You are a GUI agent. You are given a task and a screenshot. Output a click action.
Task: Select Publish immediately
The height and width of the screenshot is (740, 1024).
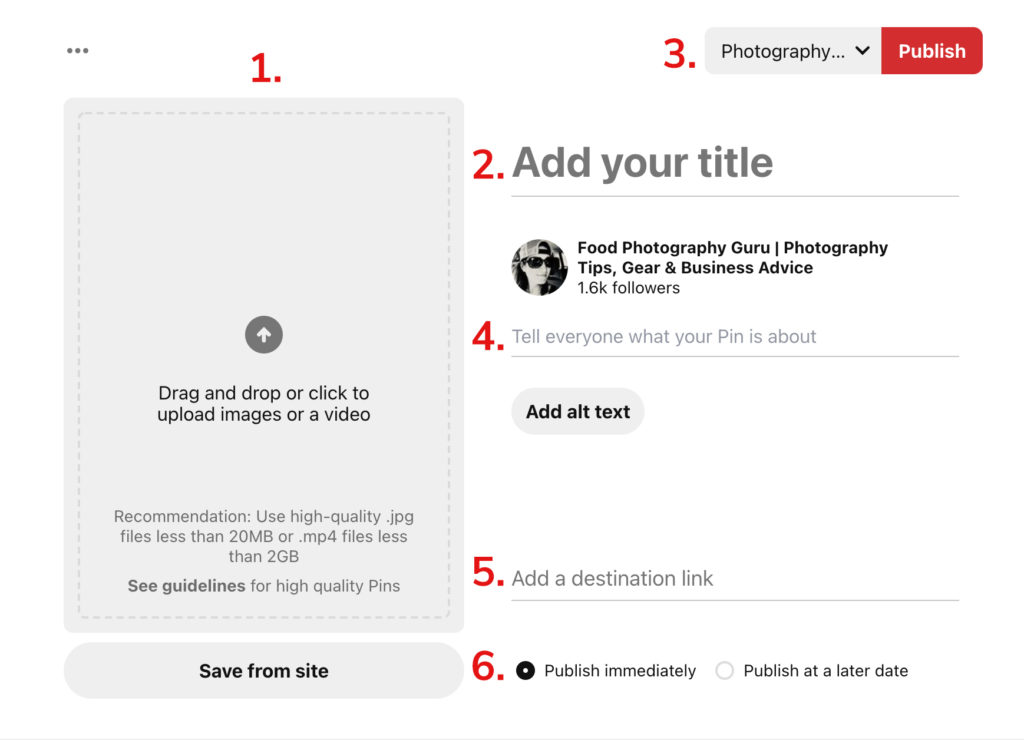click(525, 670)
